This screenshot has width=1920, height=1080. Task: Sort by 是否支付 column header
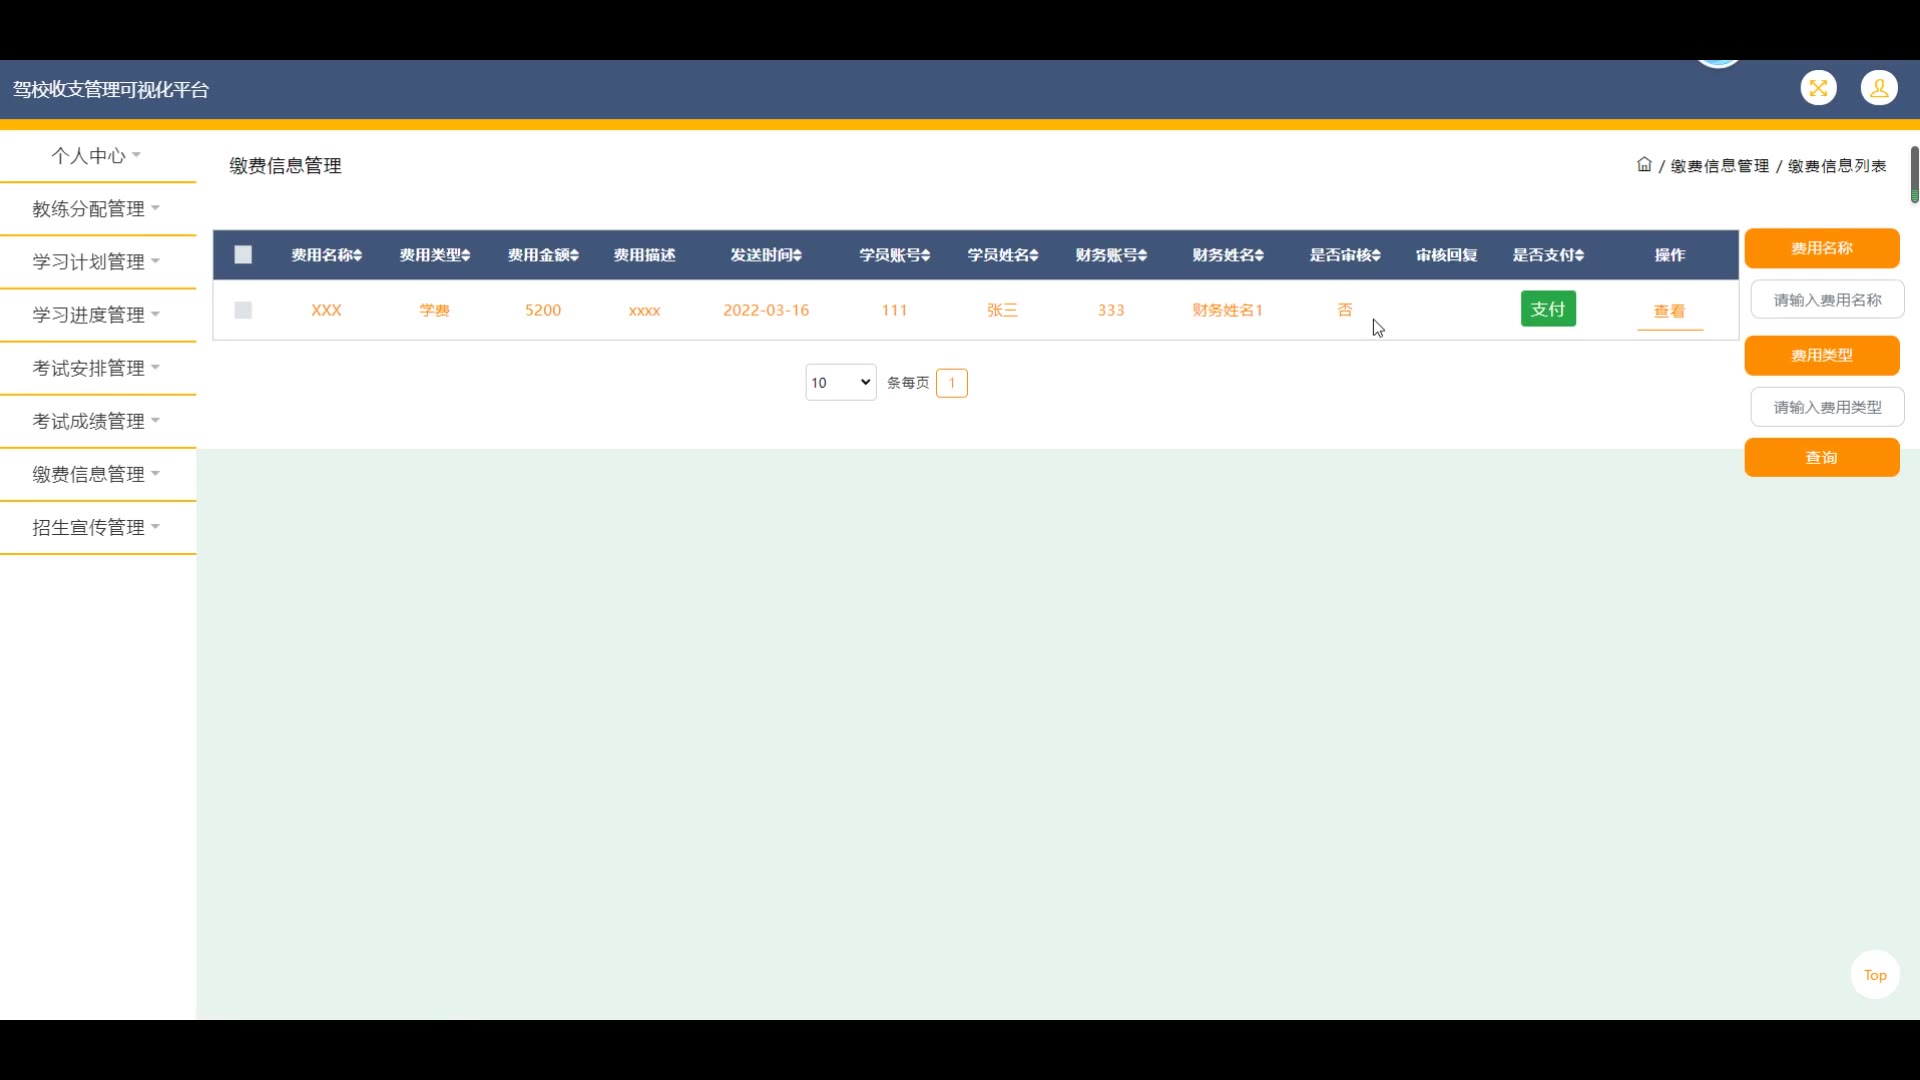pyautogui.click(x=1548, y=255)
